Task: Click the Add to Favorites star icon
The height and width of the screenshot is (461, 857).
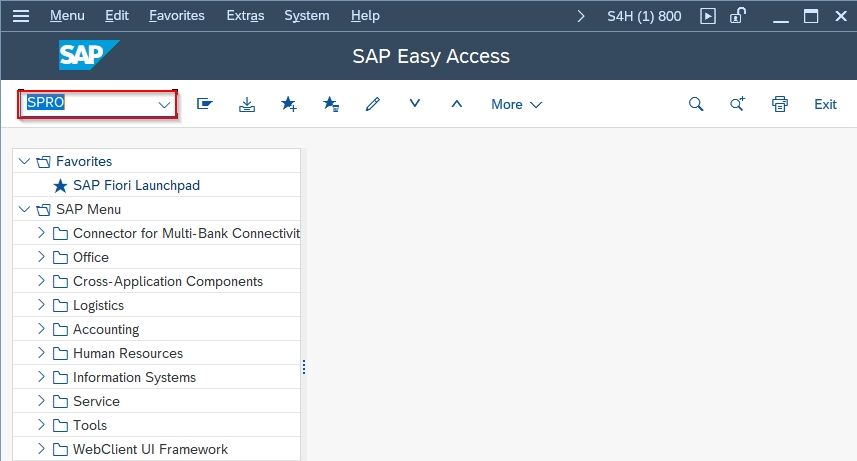Action: tap(289, 103)
